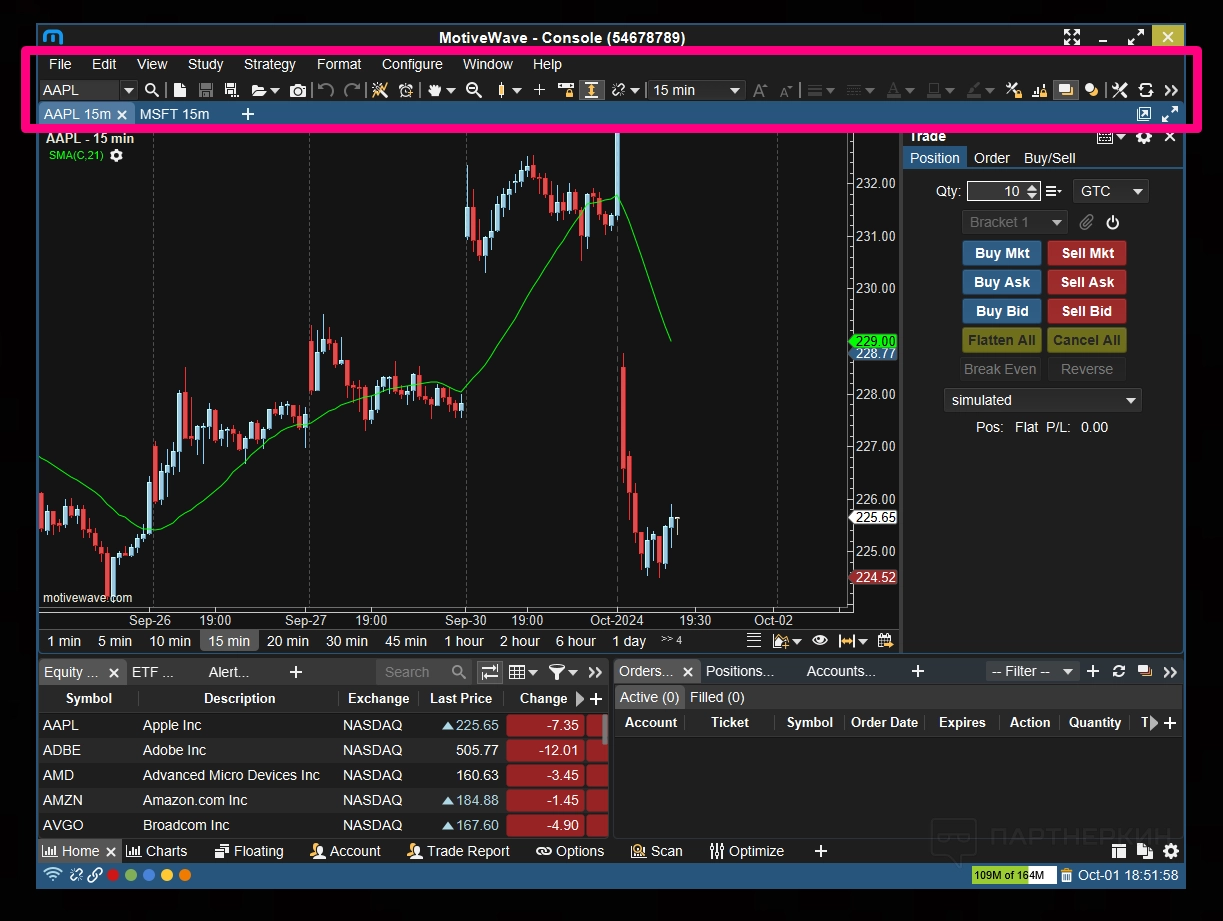Toggle the power icon beside Bracket 1
Screen dimensions: 1223x921
coord(1113,222)
